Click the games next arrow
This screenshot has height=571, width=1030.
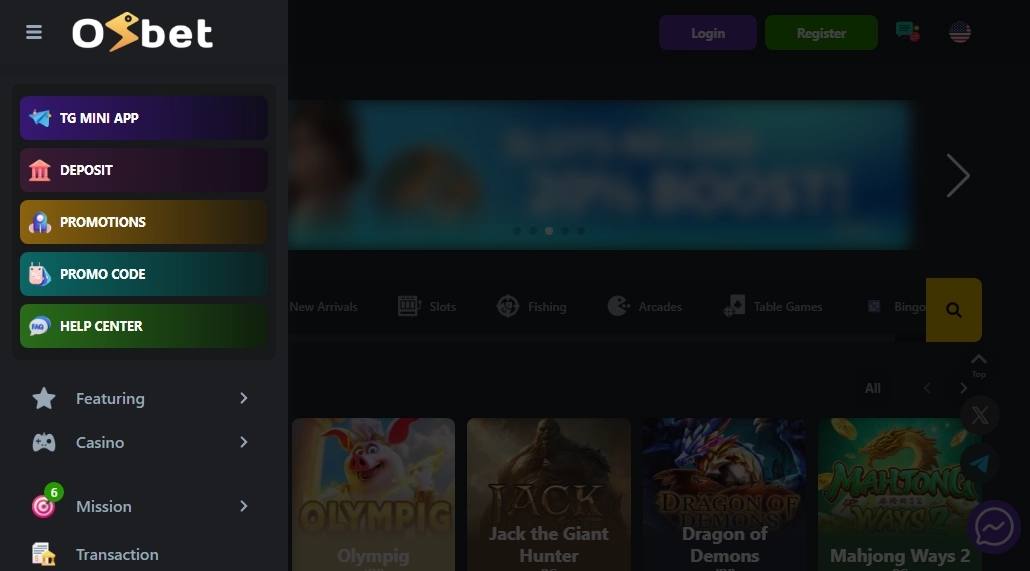click(964, 388)
